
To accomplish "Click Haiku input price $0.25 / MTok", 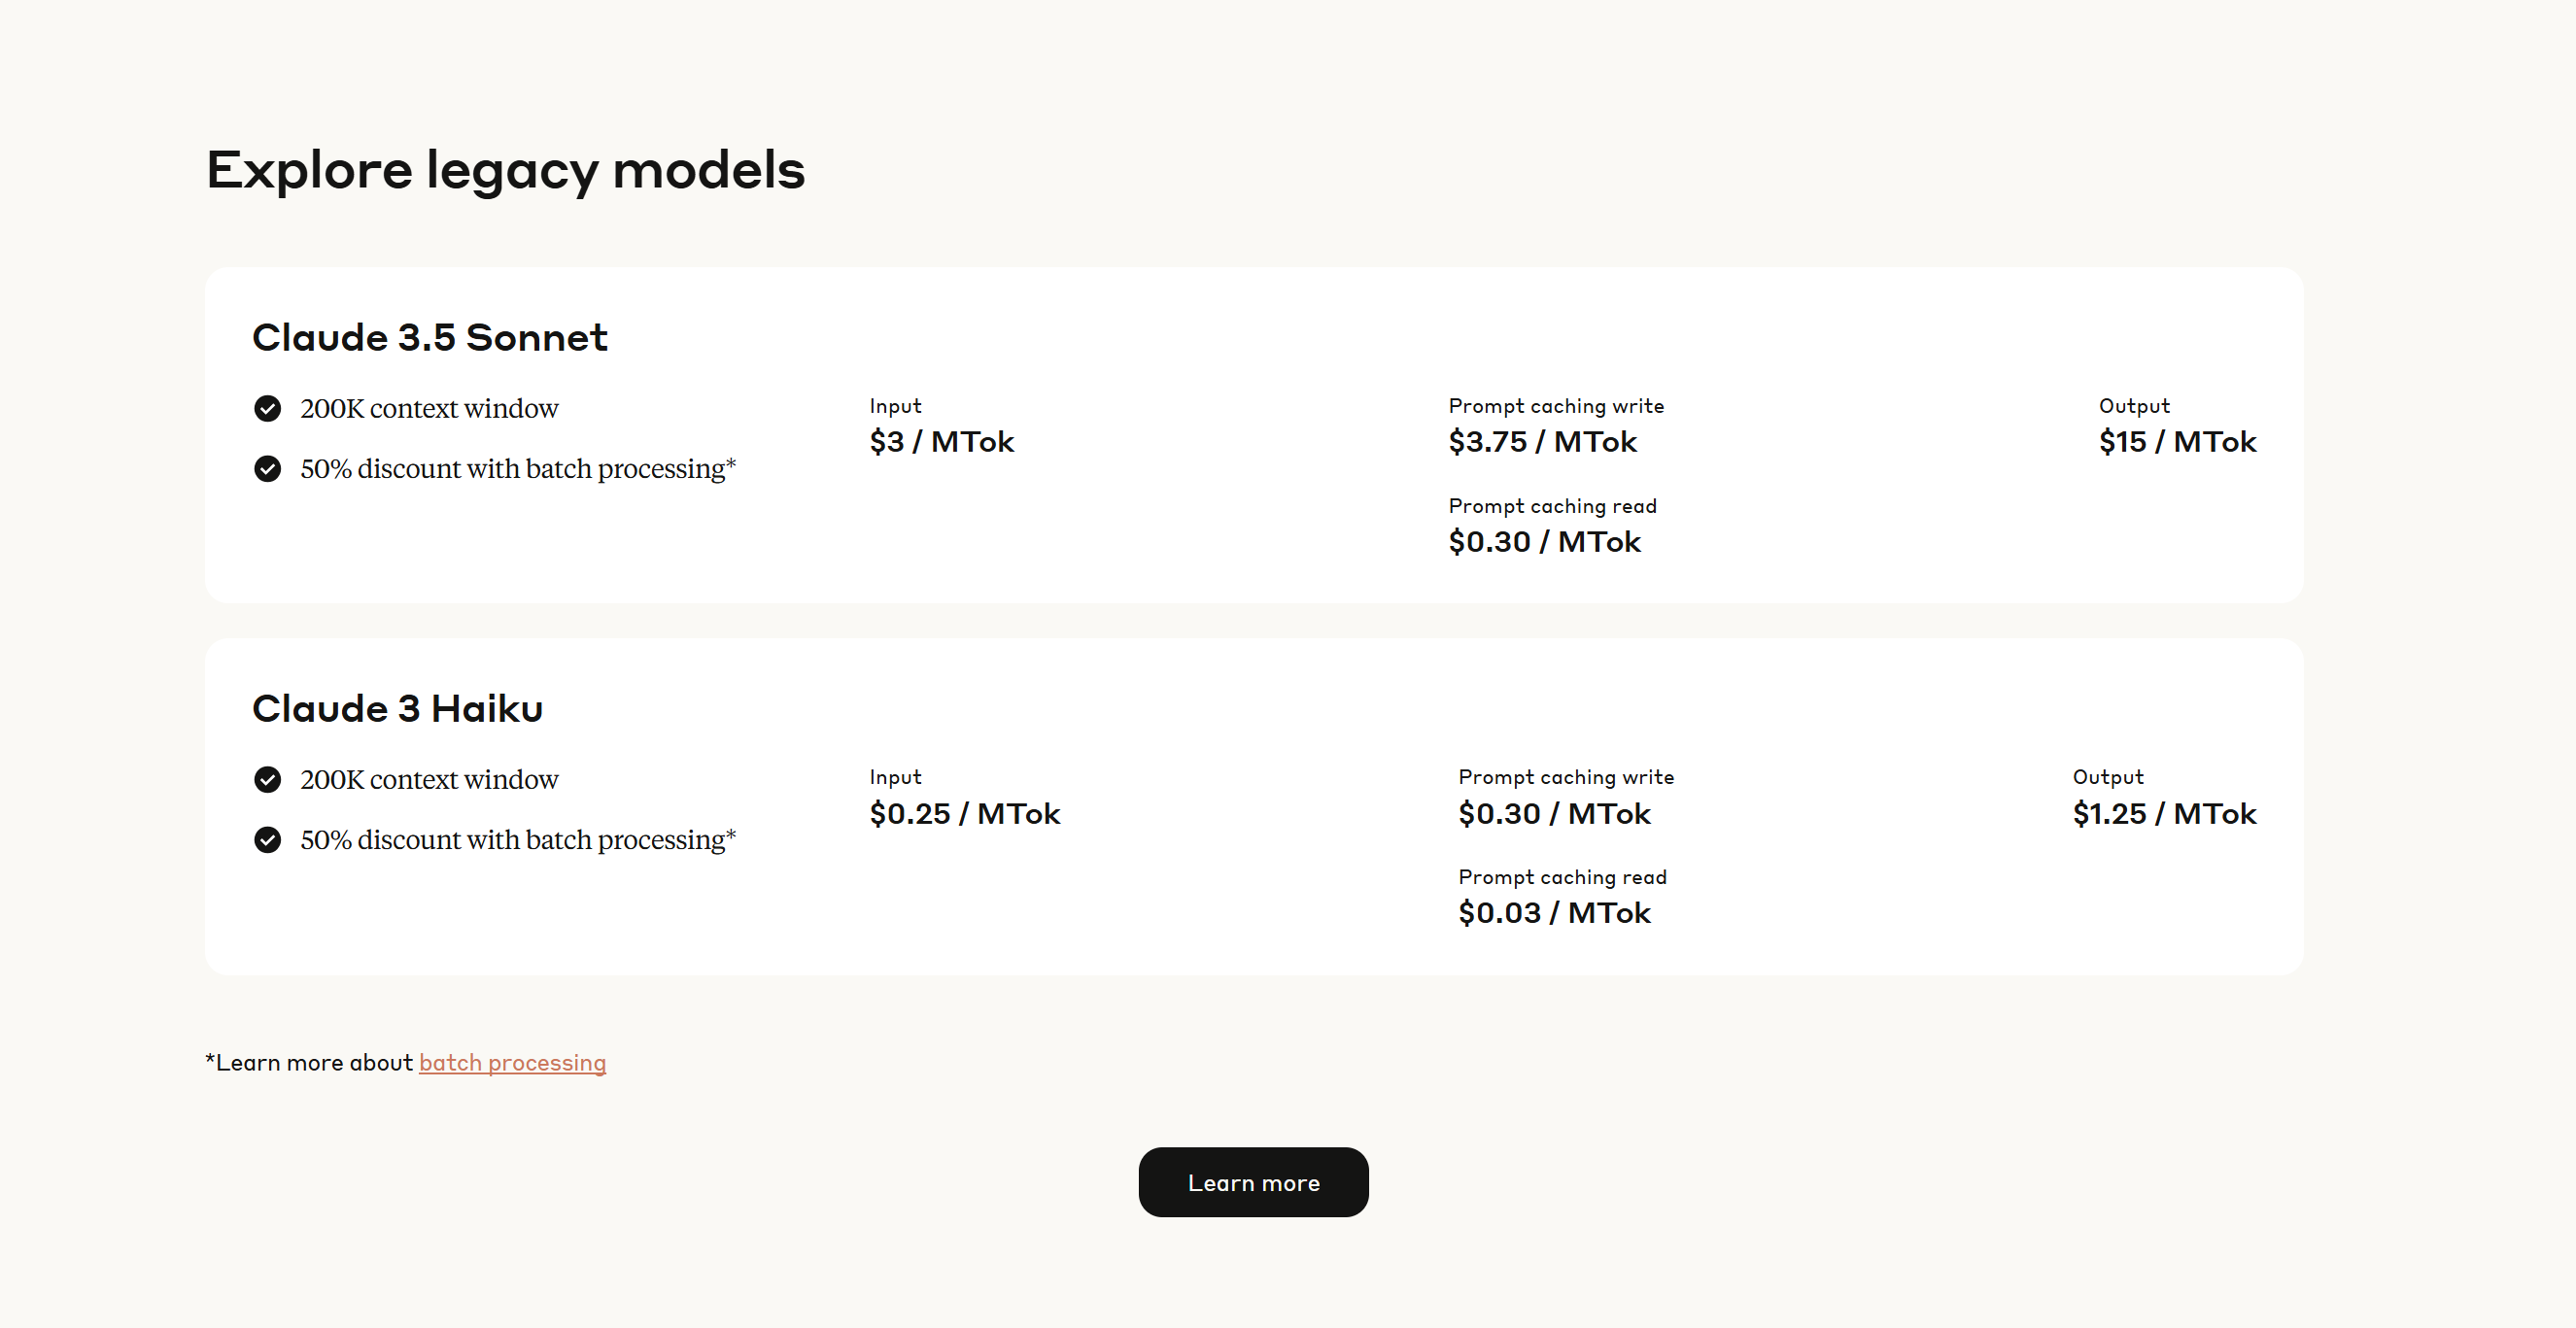I will [964, 813].
